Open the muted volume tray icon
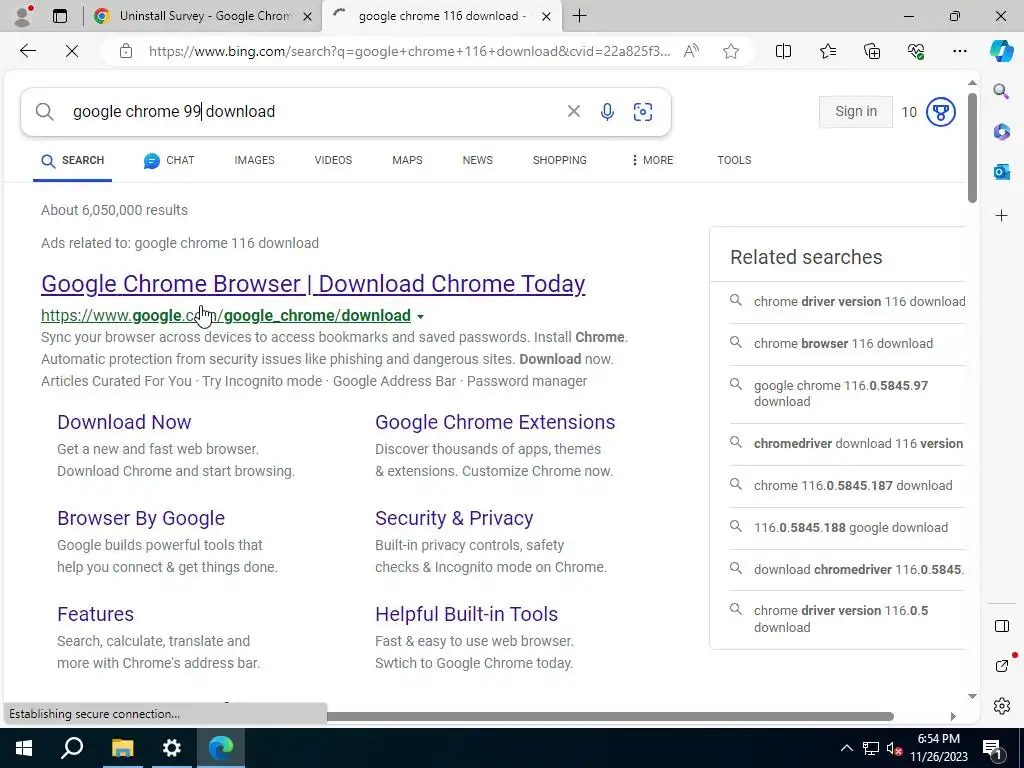Image resolution: width=1024 pixels, height=768 pixels. coord(894,748)
